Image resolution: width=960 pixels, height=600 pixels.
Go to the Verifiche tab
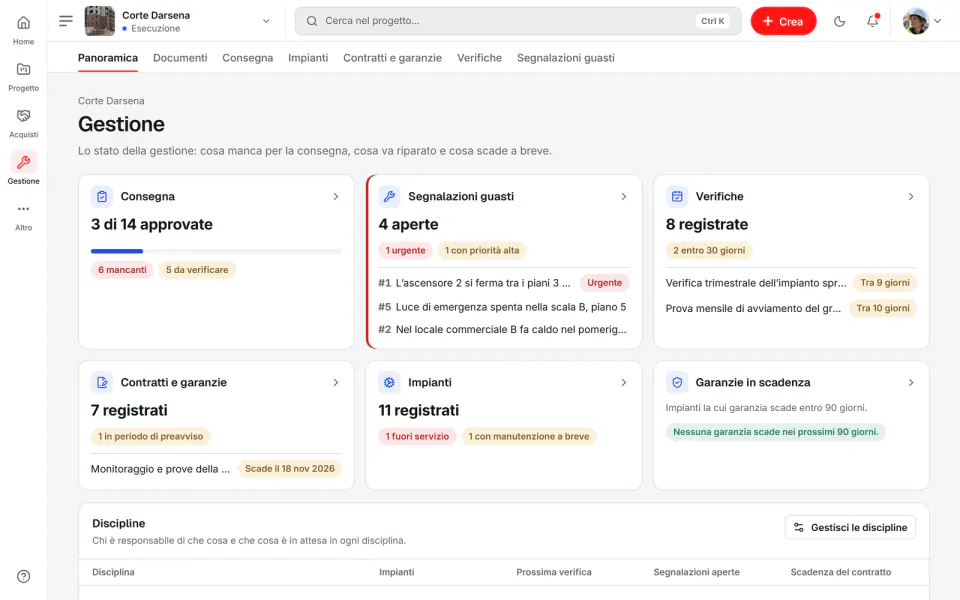pos(479,58)
